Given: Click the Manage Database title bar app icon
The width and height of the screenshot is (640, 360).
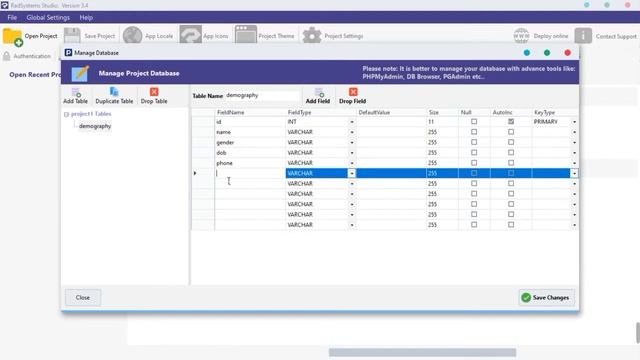Looking at the screenshot, I should coord(68,53).
